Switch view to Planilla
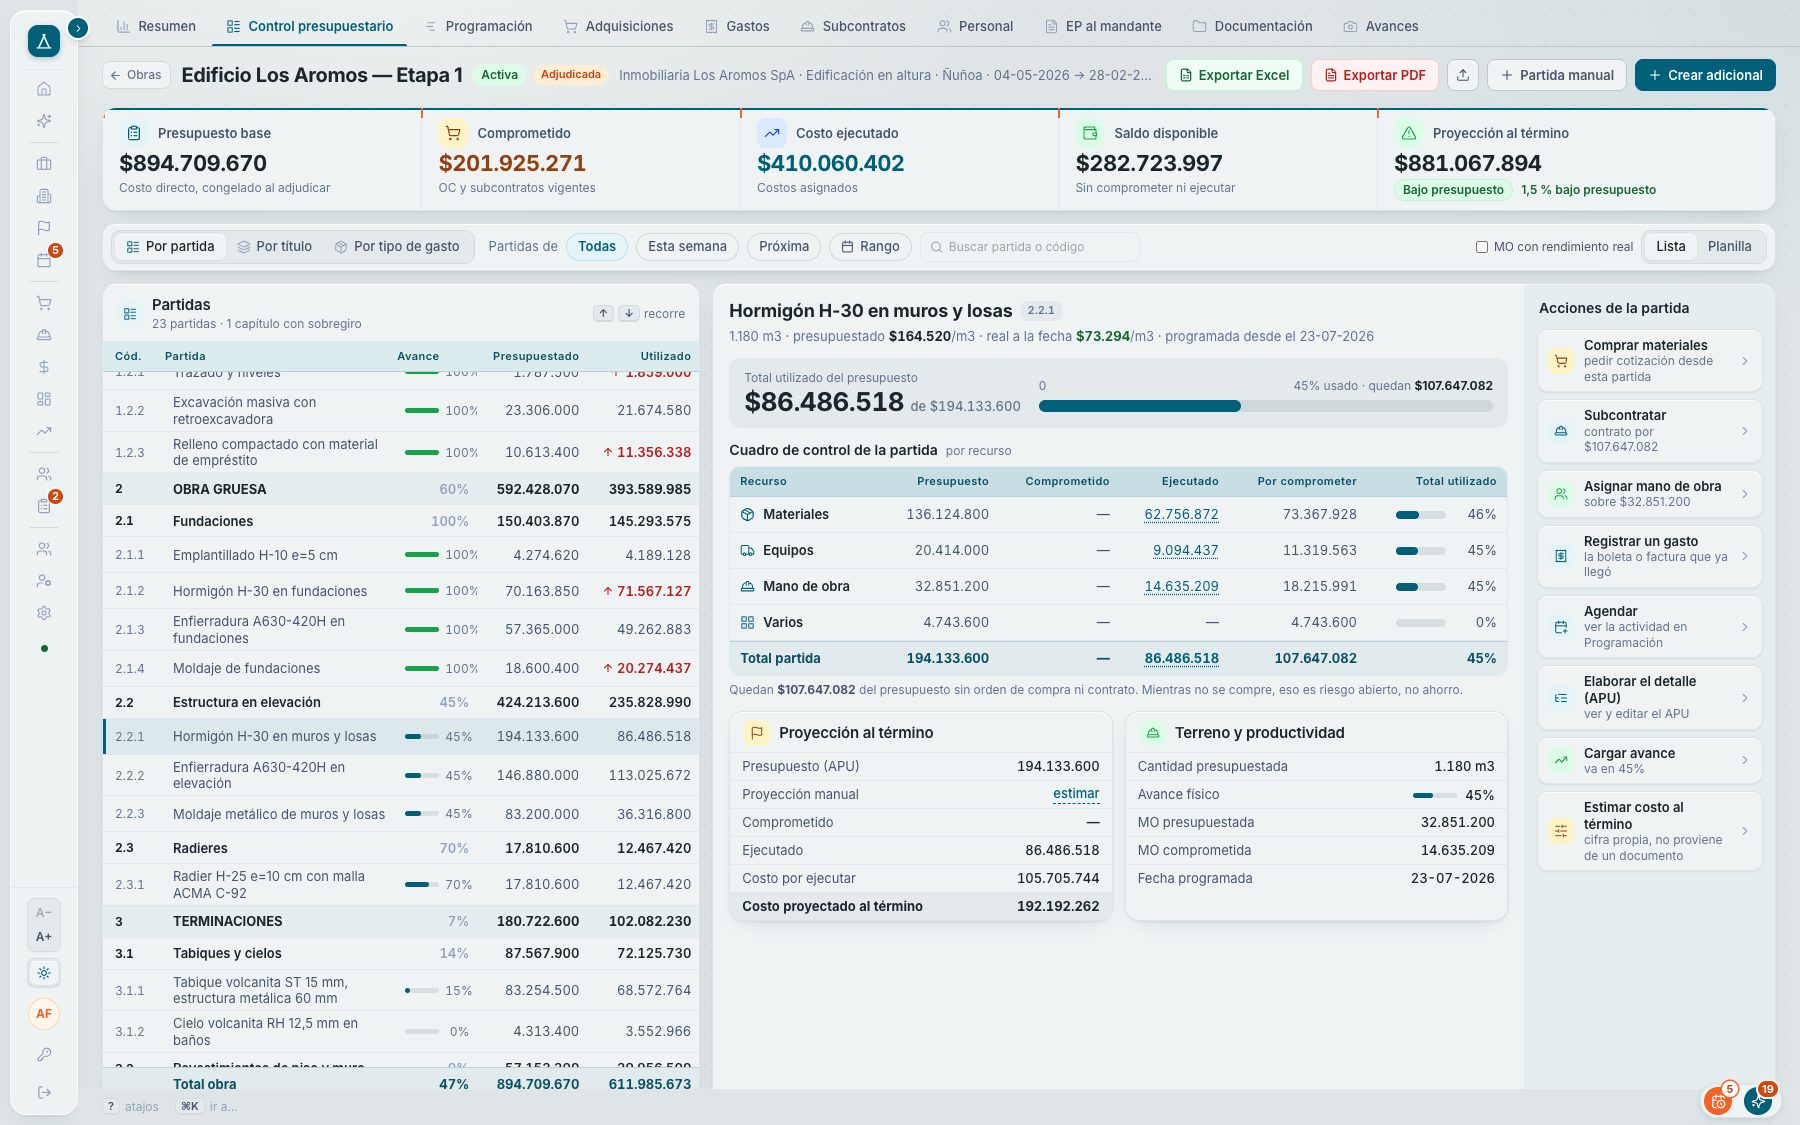The image size is (1800, 1125). click(x=1729, y=247)
